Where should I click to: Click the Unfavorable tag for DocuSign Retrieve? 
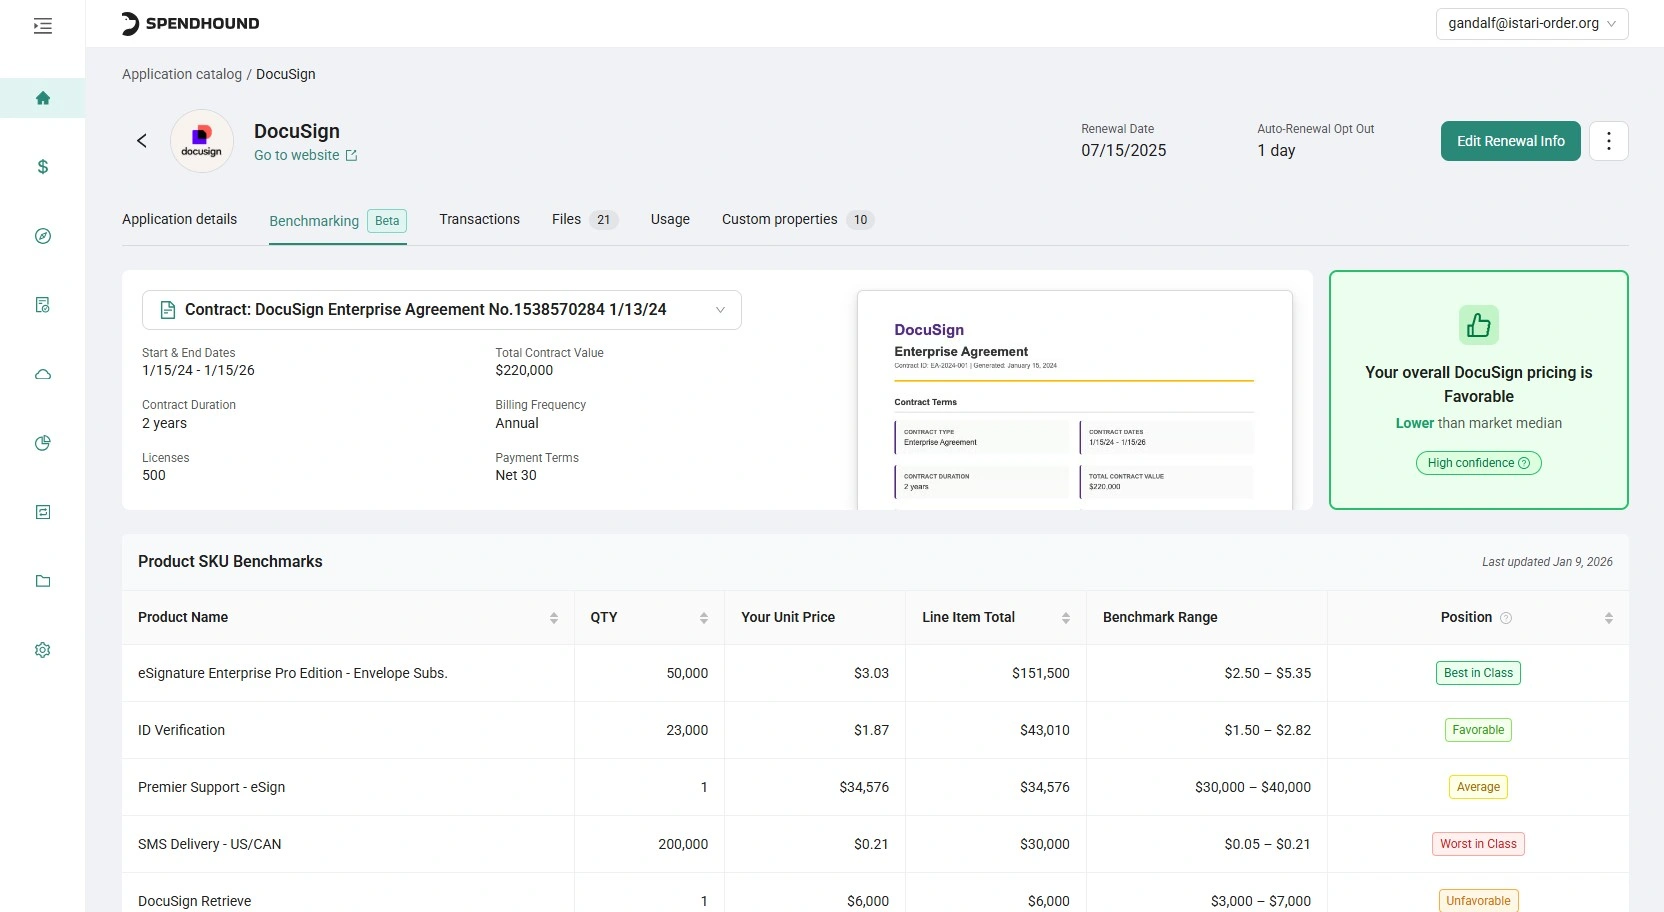(x=1478, y=901)
